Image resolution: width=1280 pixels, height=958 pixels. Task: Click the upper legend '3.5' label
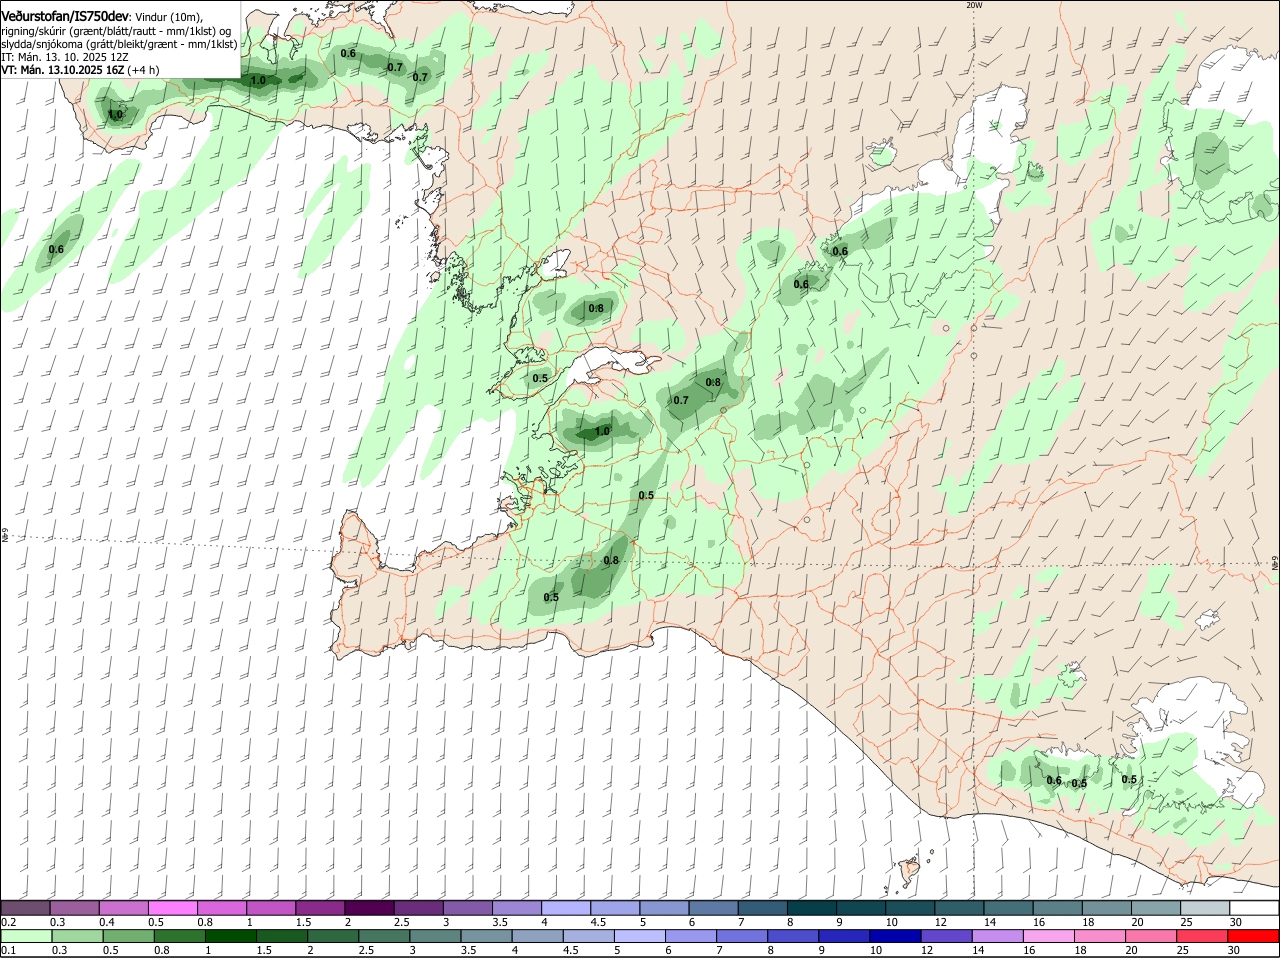pyautogui.click(x=501, y=922)
